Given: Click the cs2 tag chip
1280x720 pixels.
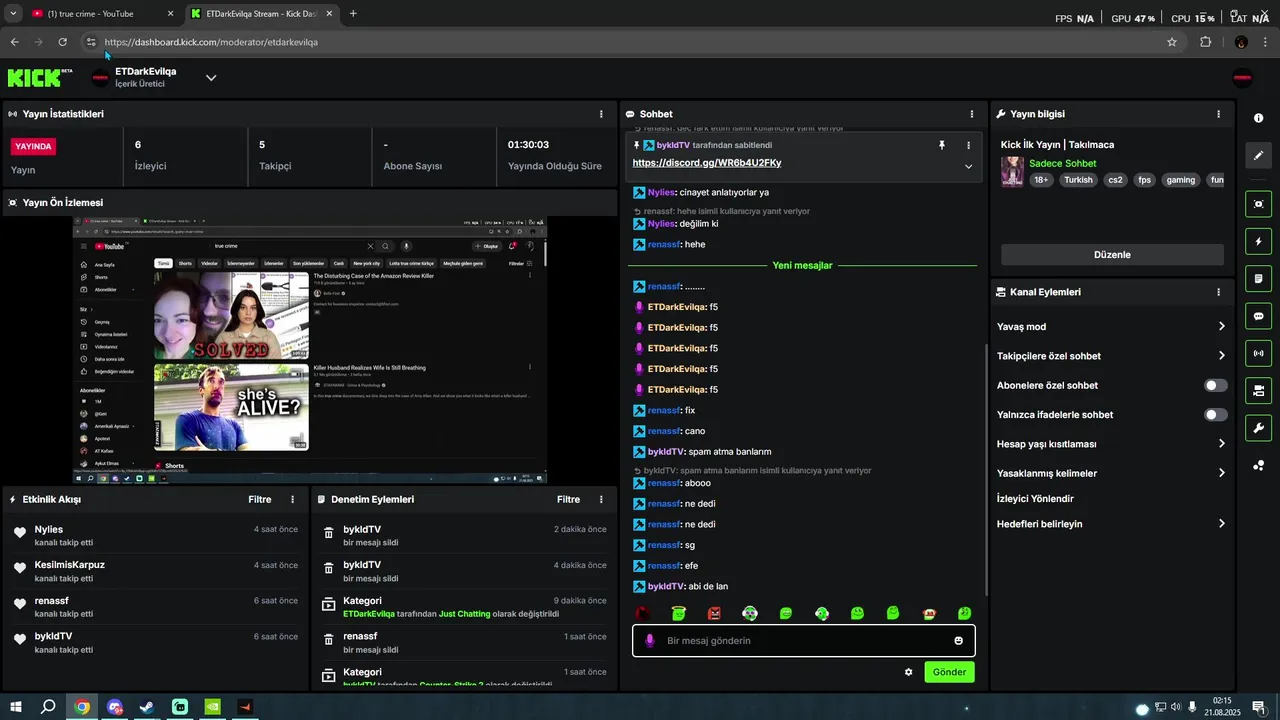Looking at the screenshot, I should click(1115, 180).
